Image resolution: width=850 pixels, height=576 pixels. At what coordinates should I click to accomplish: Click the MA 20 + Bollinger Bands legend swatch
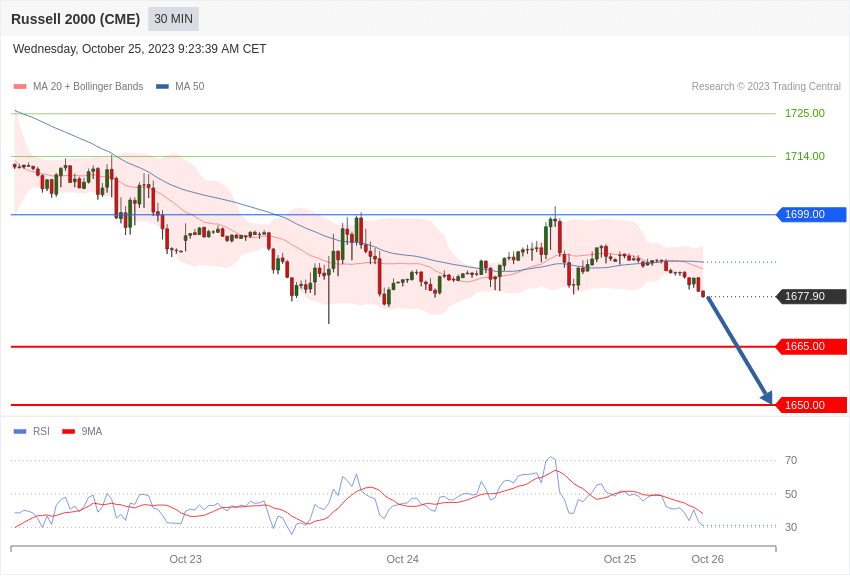point(20,87)
